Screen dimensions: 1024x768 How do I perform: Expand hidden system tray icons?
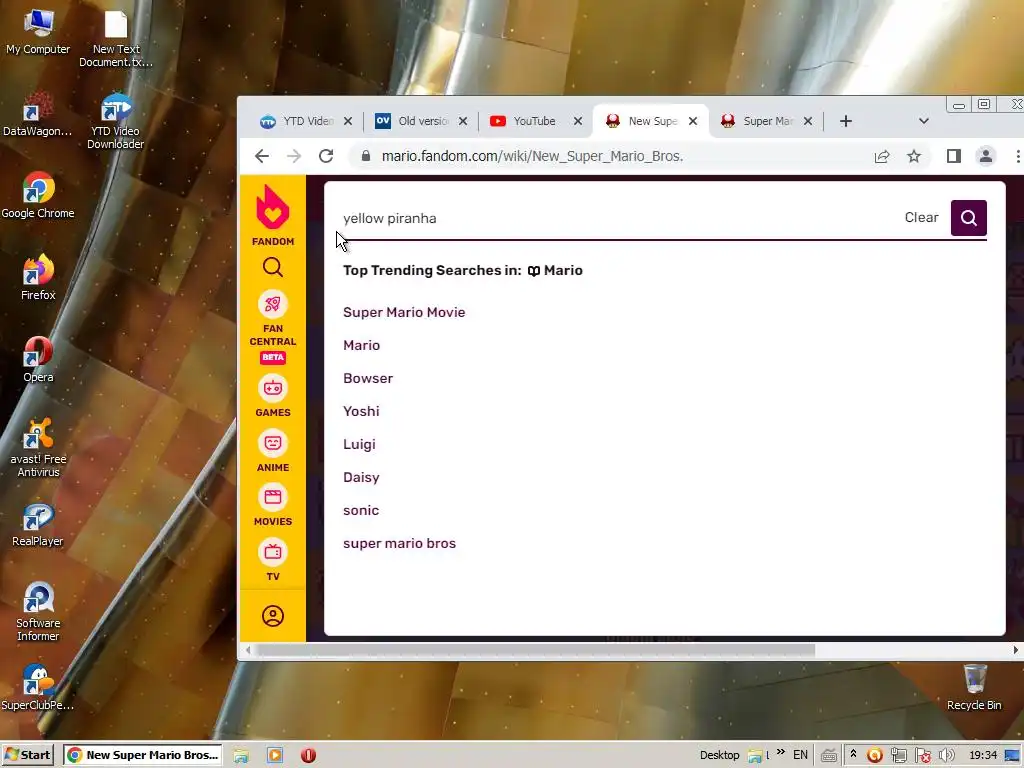point(853,754)
